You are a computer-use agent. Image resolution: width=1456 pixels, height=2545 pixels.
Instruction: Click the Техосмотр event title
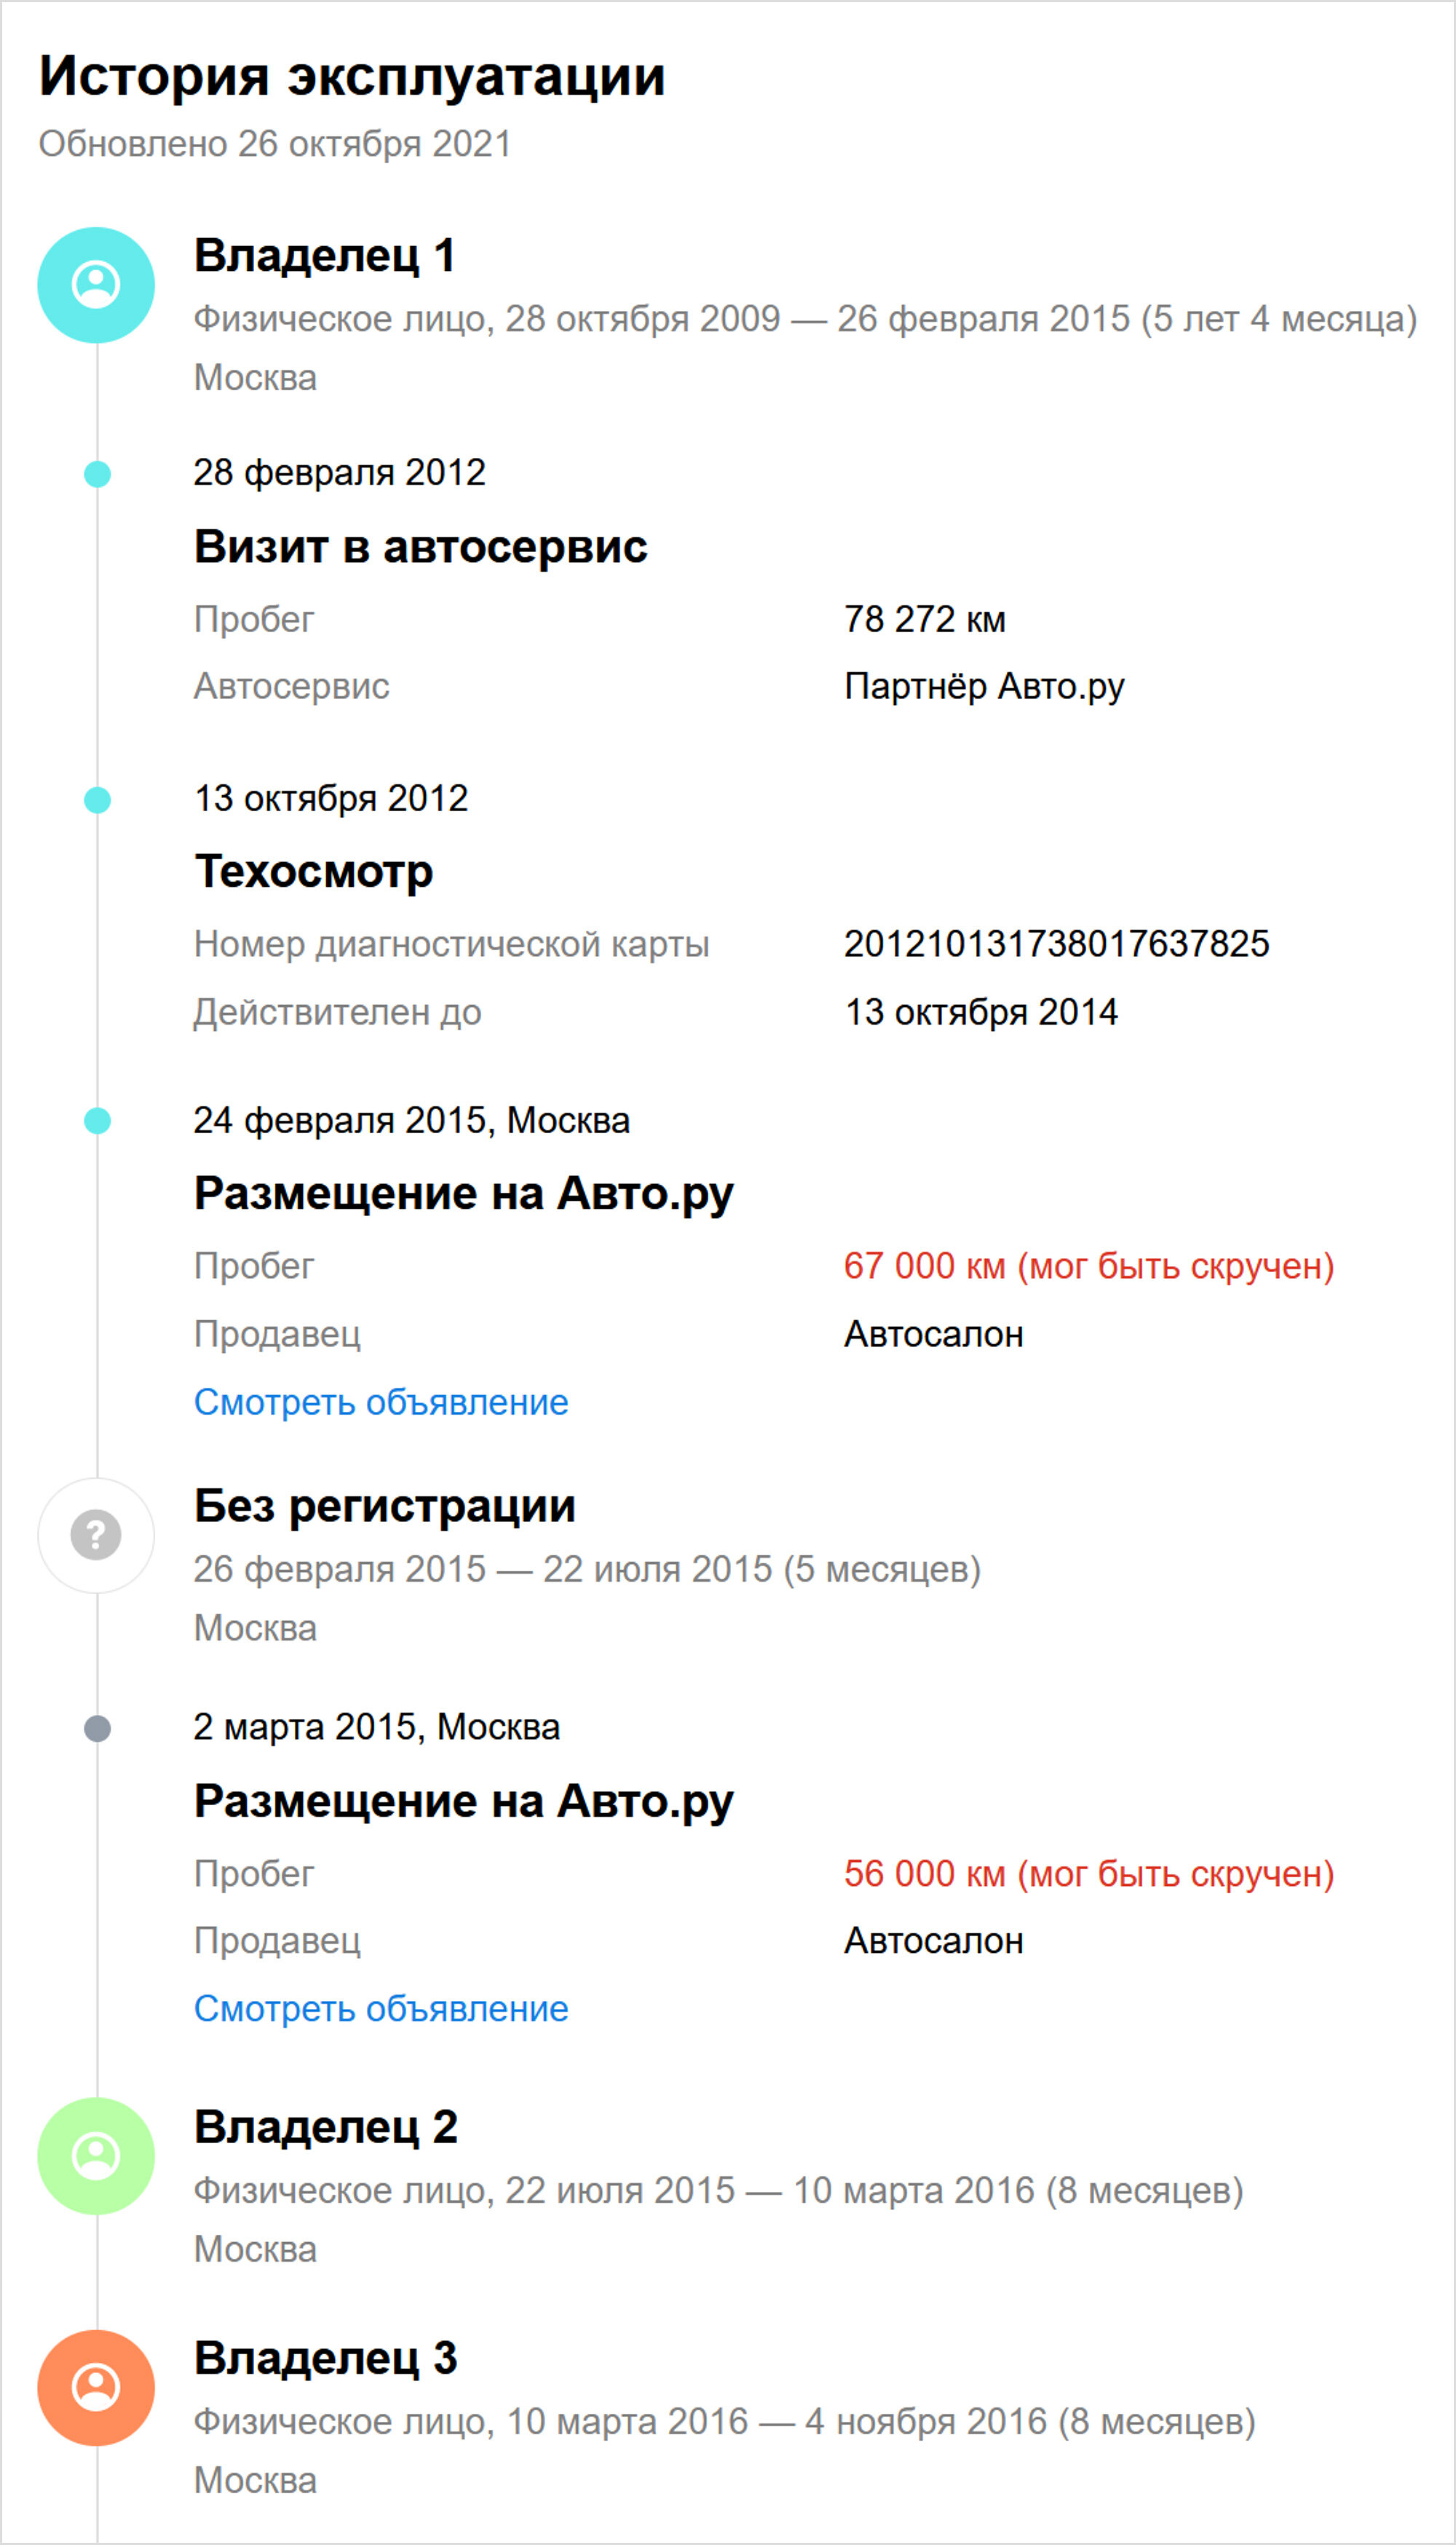tap(314, 872)
